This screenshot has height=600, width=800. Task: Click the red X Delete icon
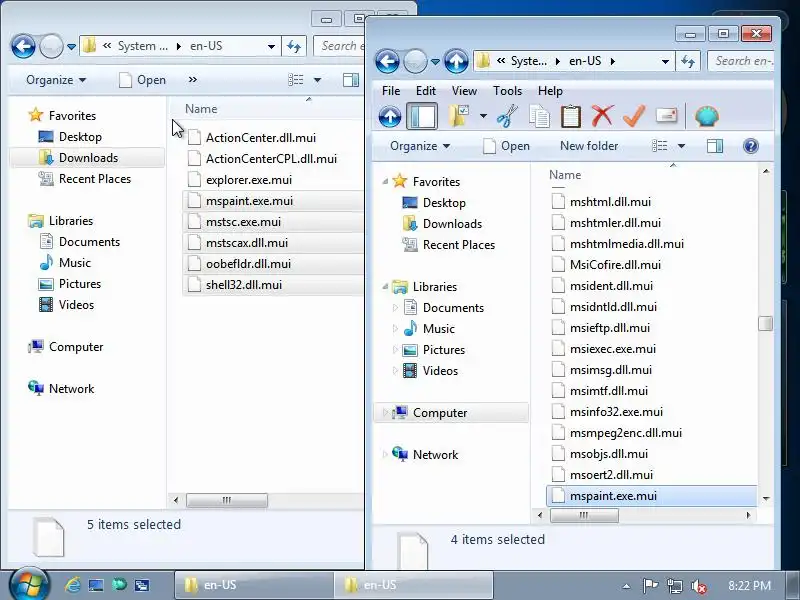603,116
